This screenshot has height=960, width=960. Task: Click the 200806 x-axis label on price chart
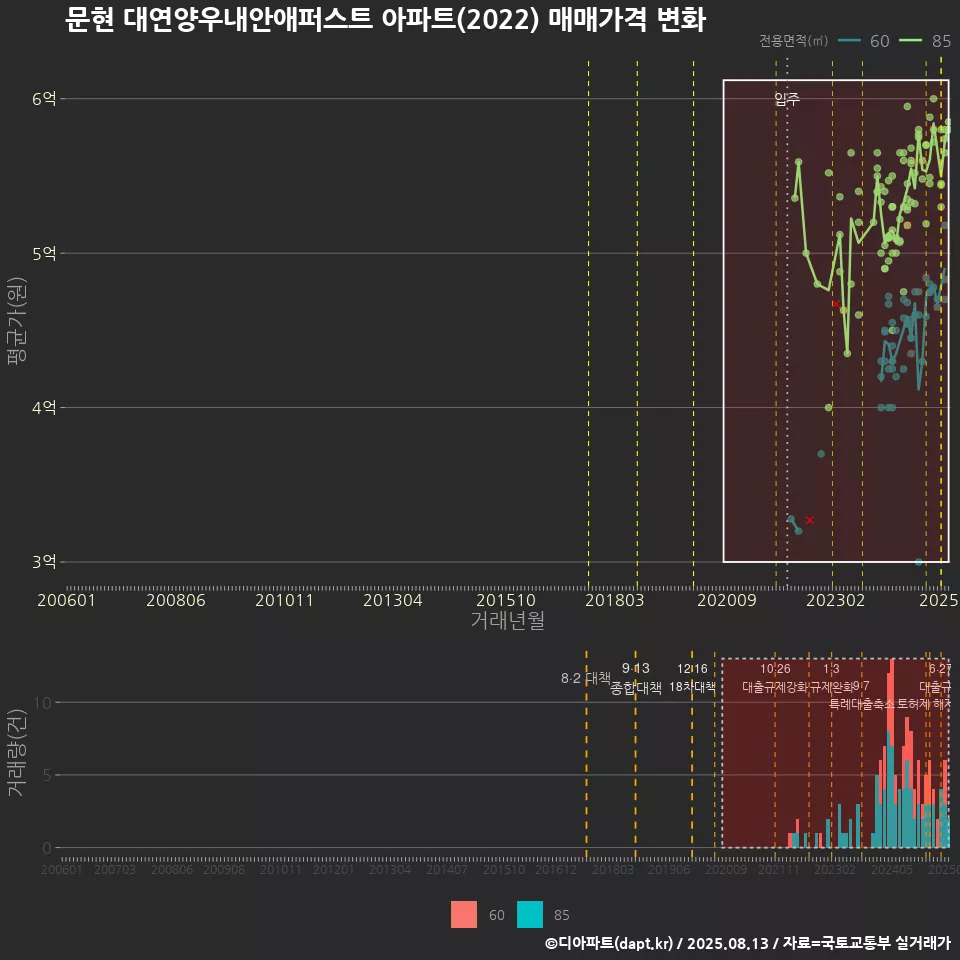(176, 600)
